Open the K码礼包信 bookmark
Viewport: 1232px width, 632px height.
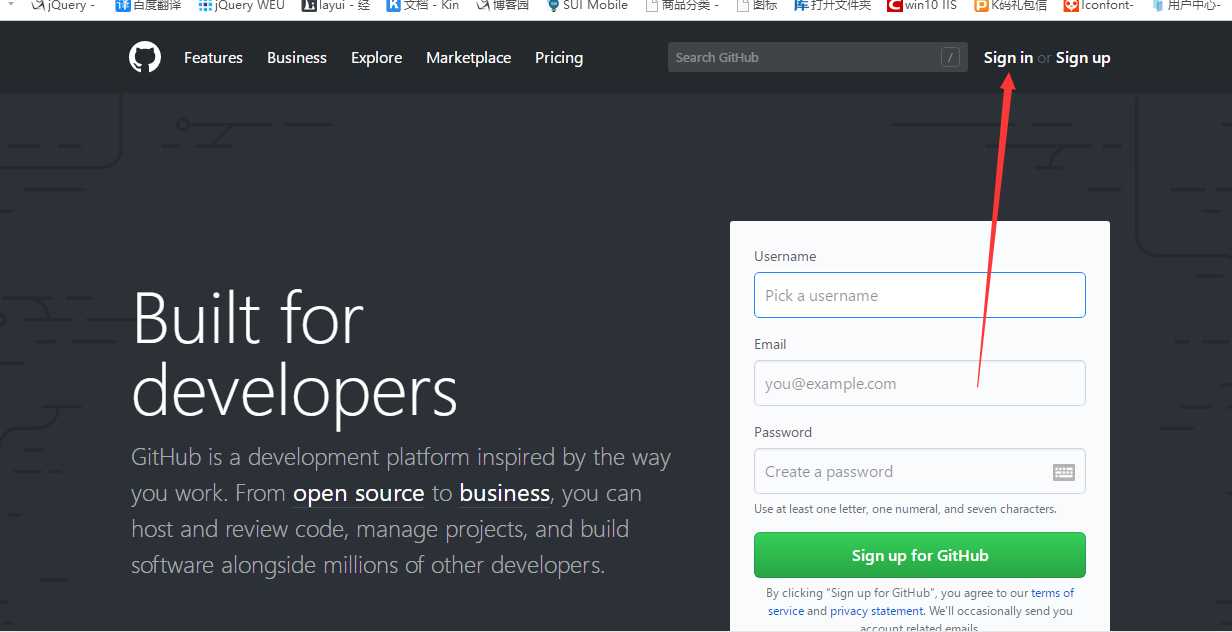1010,5
